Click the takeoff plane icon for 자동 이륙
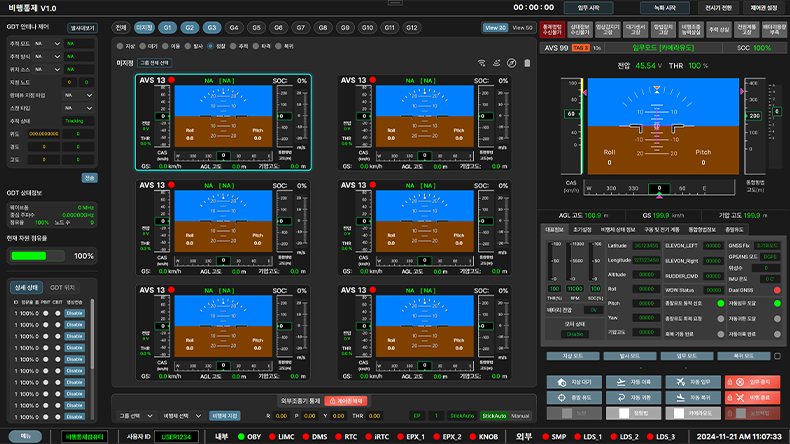The image size is (790, 444). click(621, 382)
